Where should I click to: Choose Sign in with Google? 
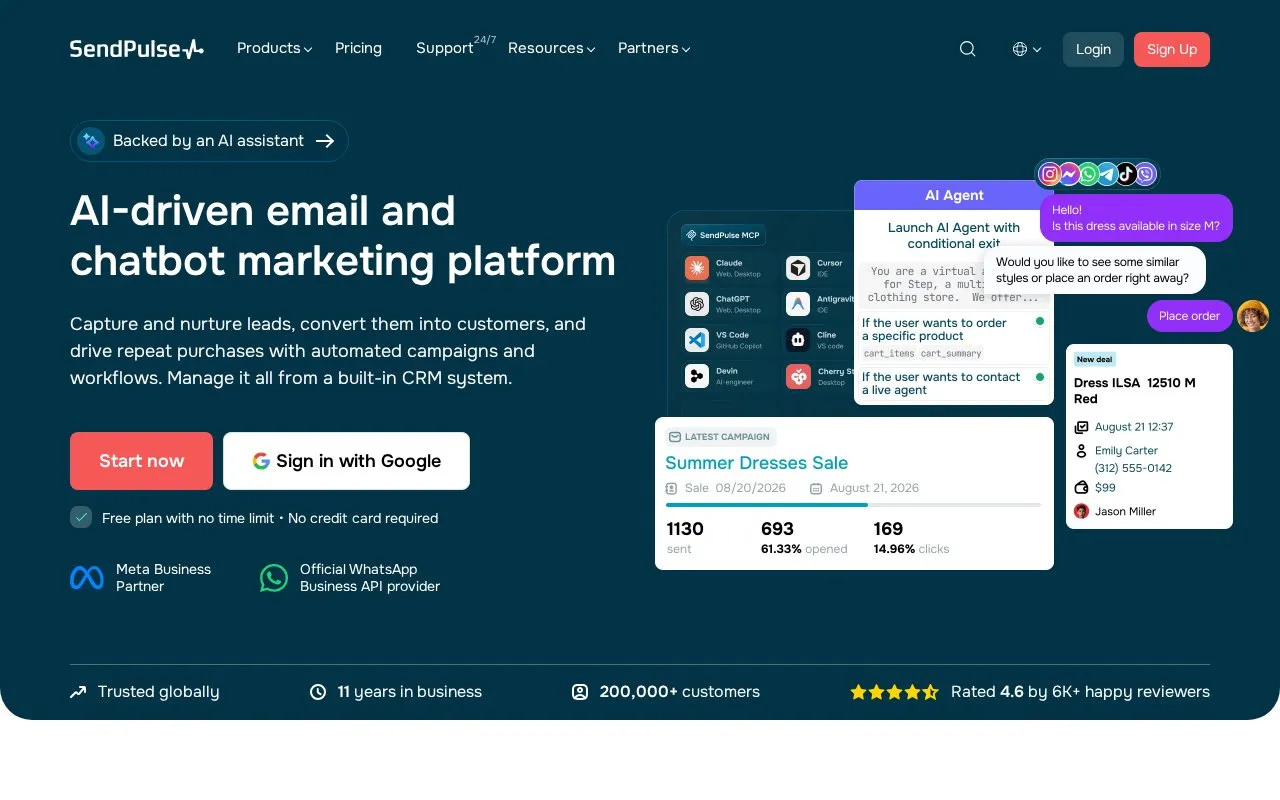click(x=346, y=461)
